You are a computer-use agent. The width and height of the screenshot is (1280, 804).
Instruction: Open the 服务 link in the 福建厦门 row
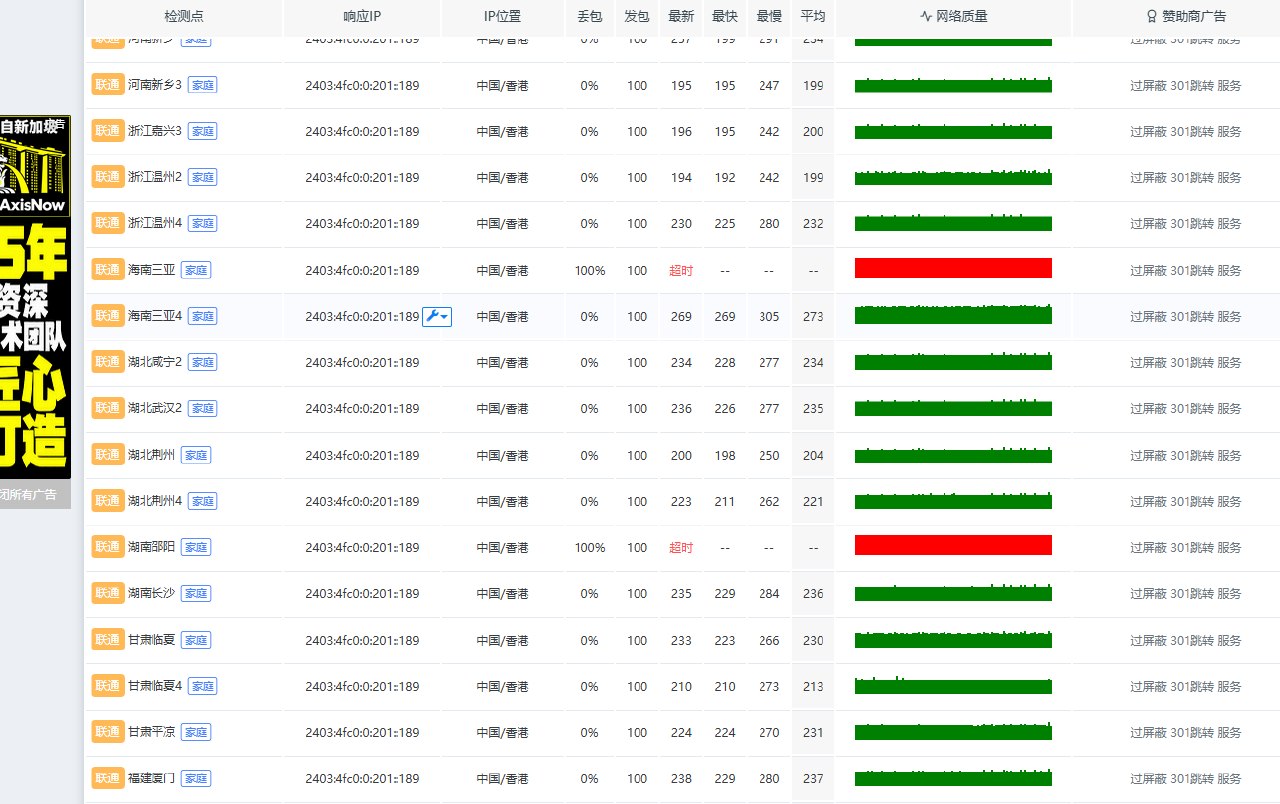click(1229, 779)
